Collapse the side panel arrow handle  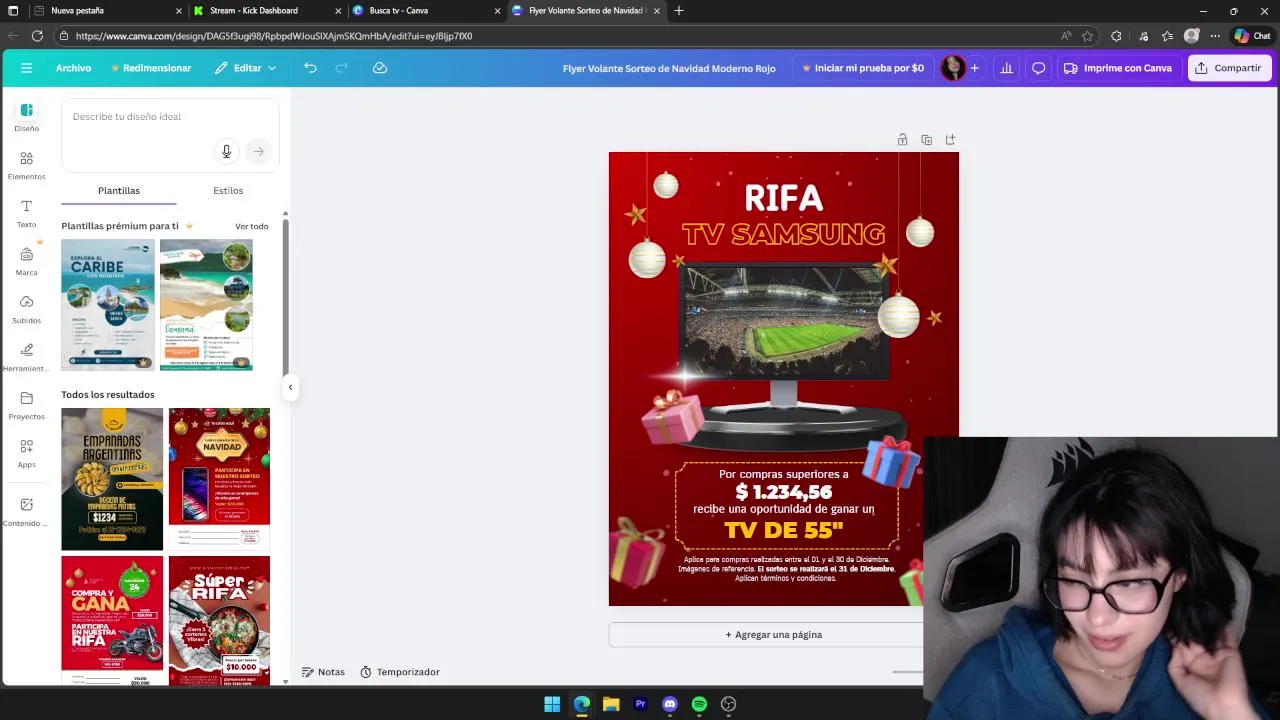[290, 387]
